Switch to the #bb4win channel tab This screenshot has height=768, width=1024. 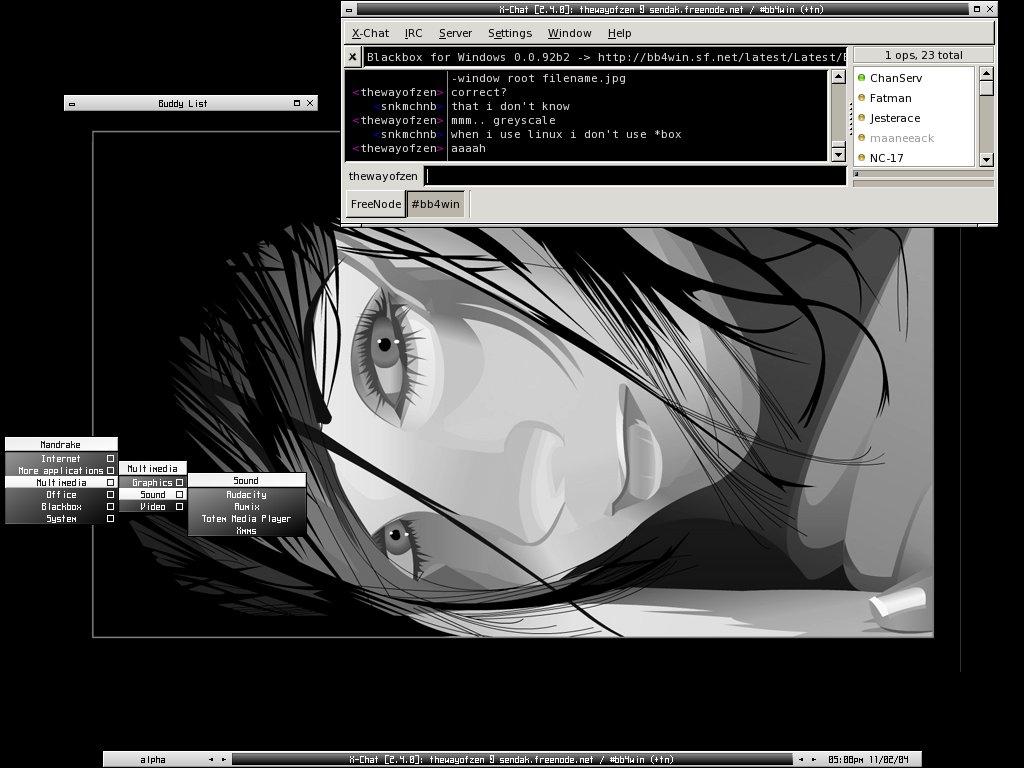pyautogui.click(x=436, y=204)
